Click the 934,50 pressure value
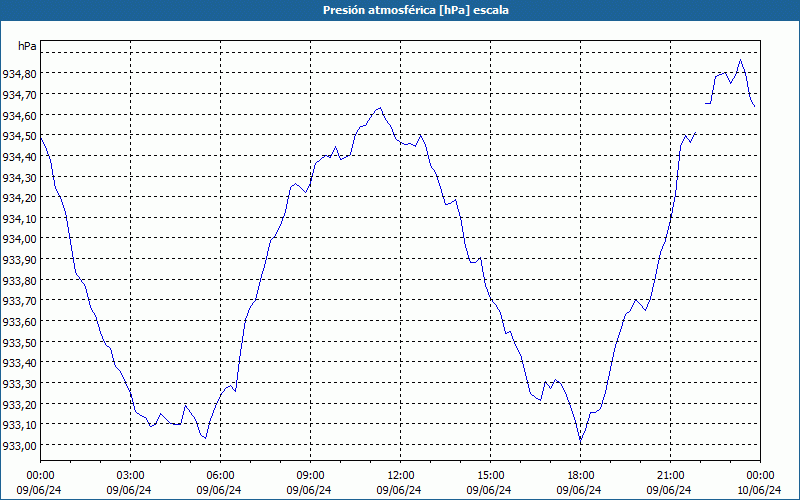Image resolution: width=800 pixels, height=500 pixels. (19, 136)
